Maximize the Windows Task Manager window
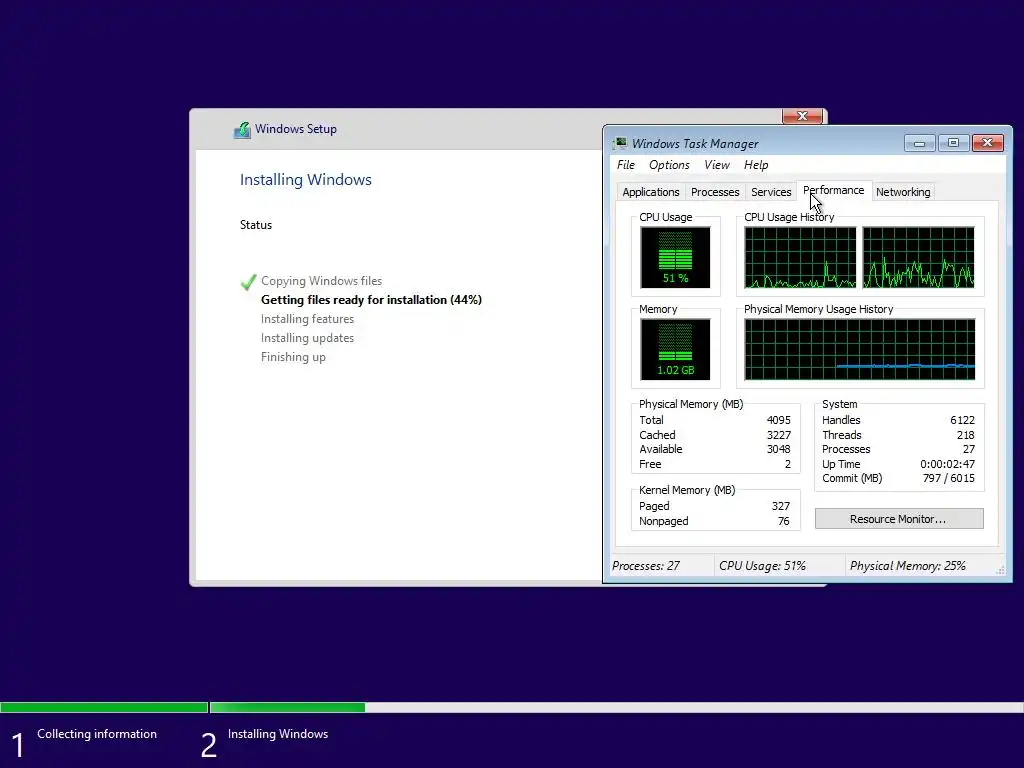This screenshot has height=768, width=1024. pyautogui.click(x=953, y=142)
